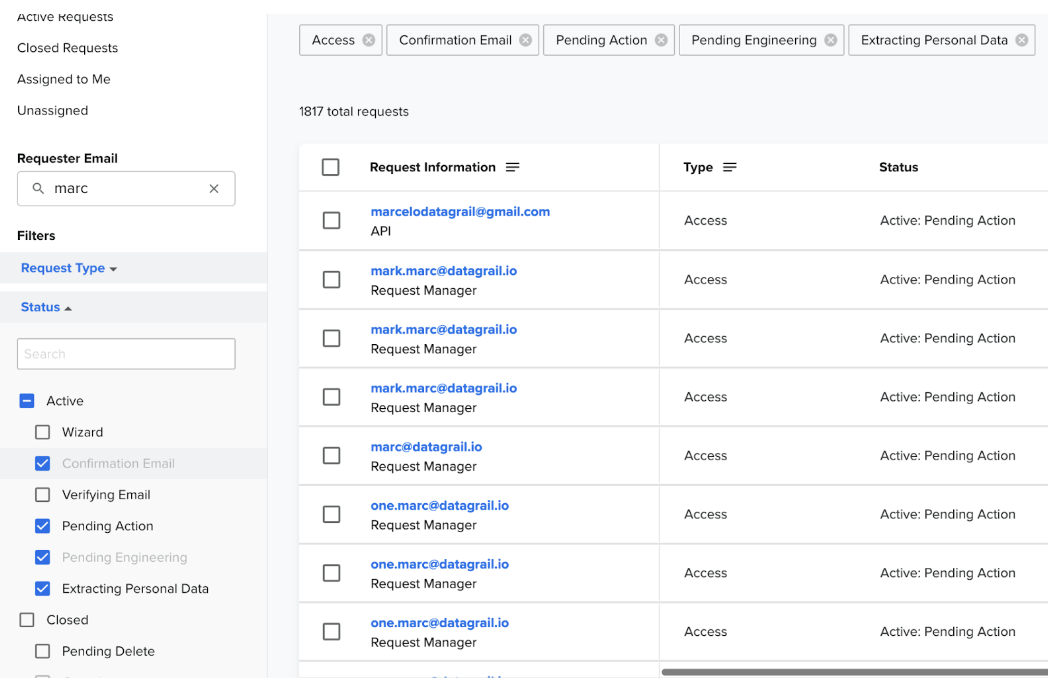Toggle the select-all requests checkbox
Viewport: 1050px width, 678px height.
tap(331, 167)
